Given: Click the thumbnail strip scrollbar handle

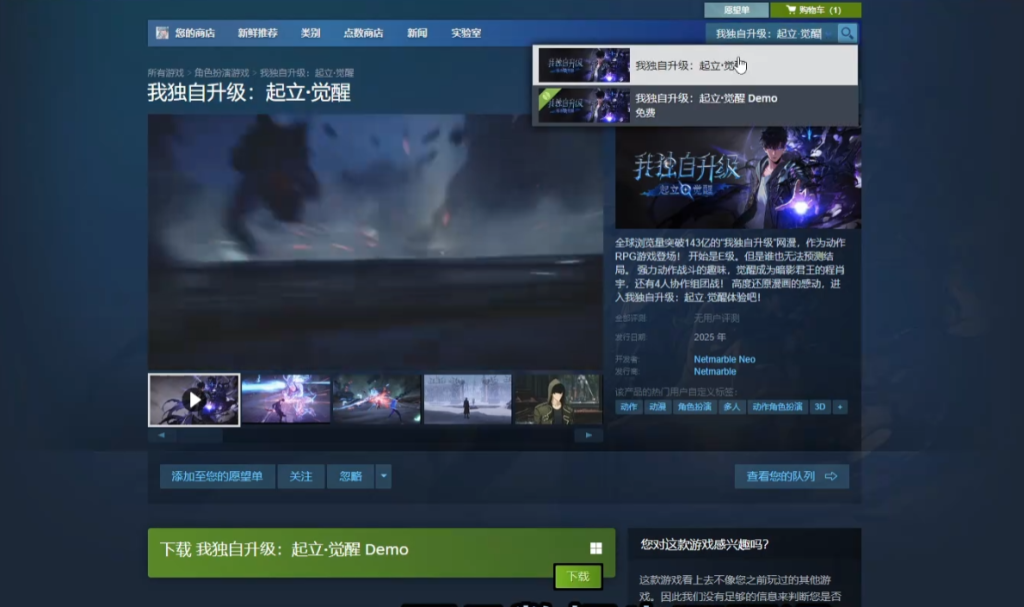Looking at the screenshot, I should tap(199, 435).
